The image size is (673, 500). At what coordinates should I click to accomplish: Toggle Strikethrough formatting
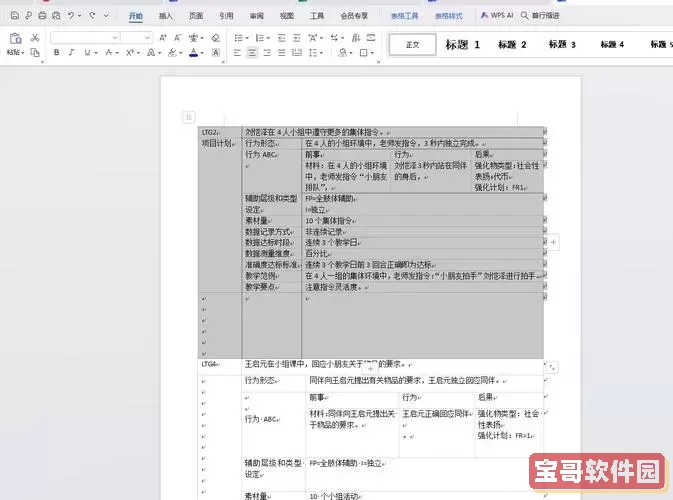coord(109,52)
